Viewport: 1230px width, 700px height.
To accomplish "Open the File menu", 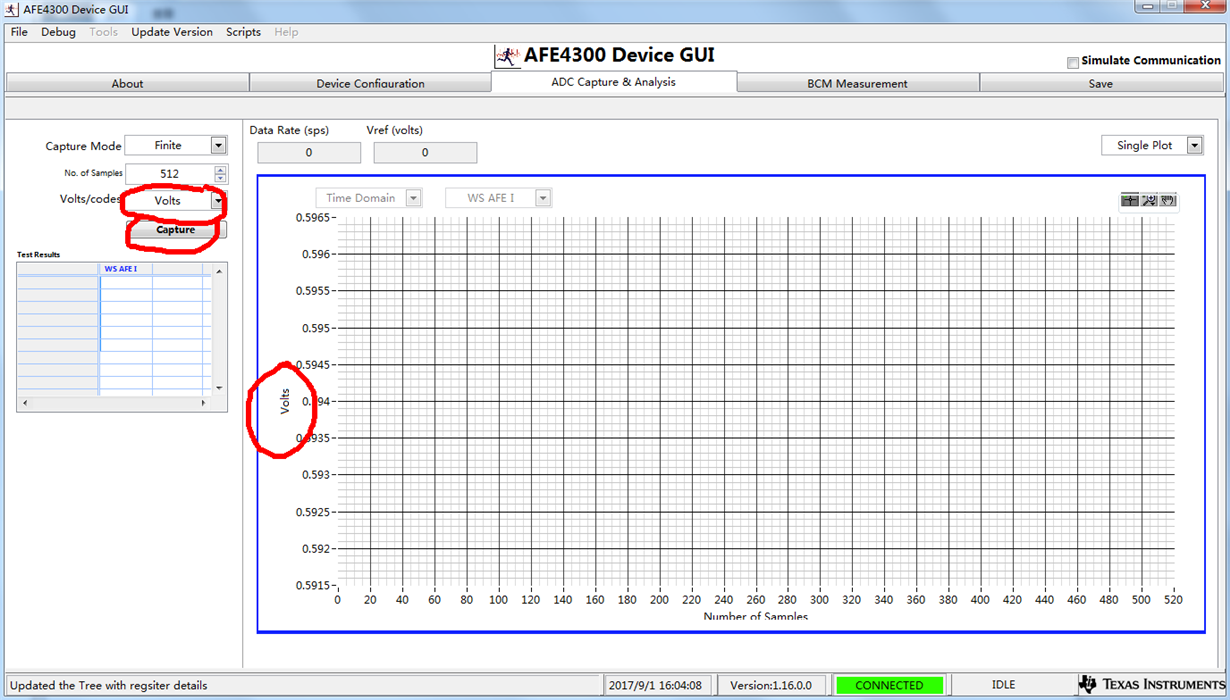I will pos(19,32).
